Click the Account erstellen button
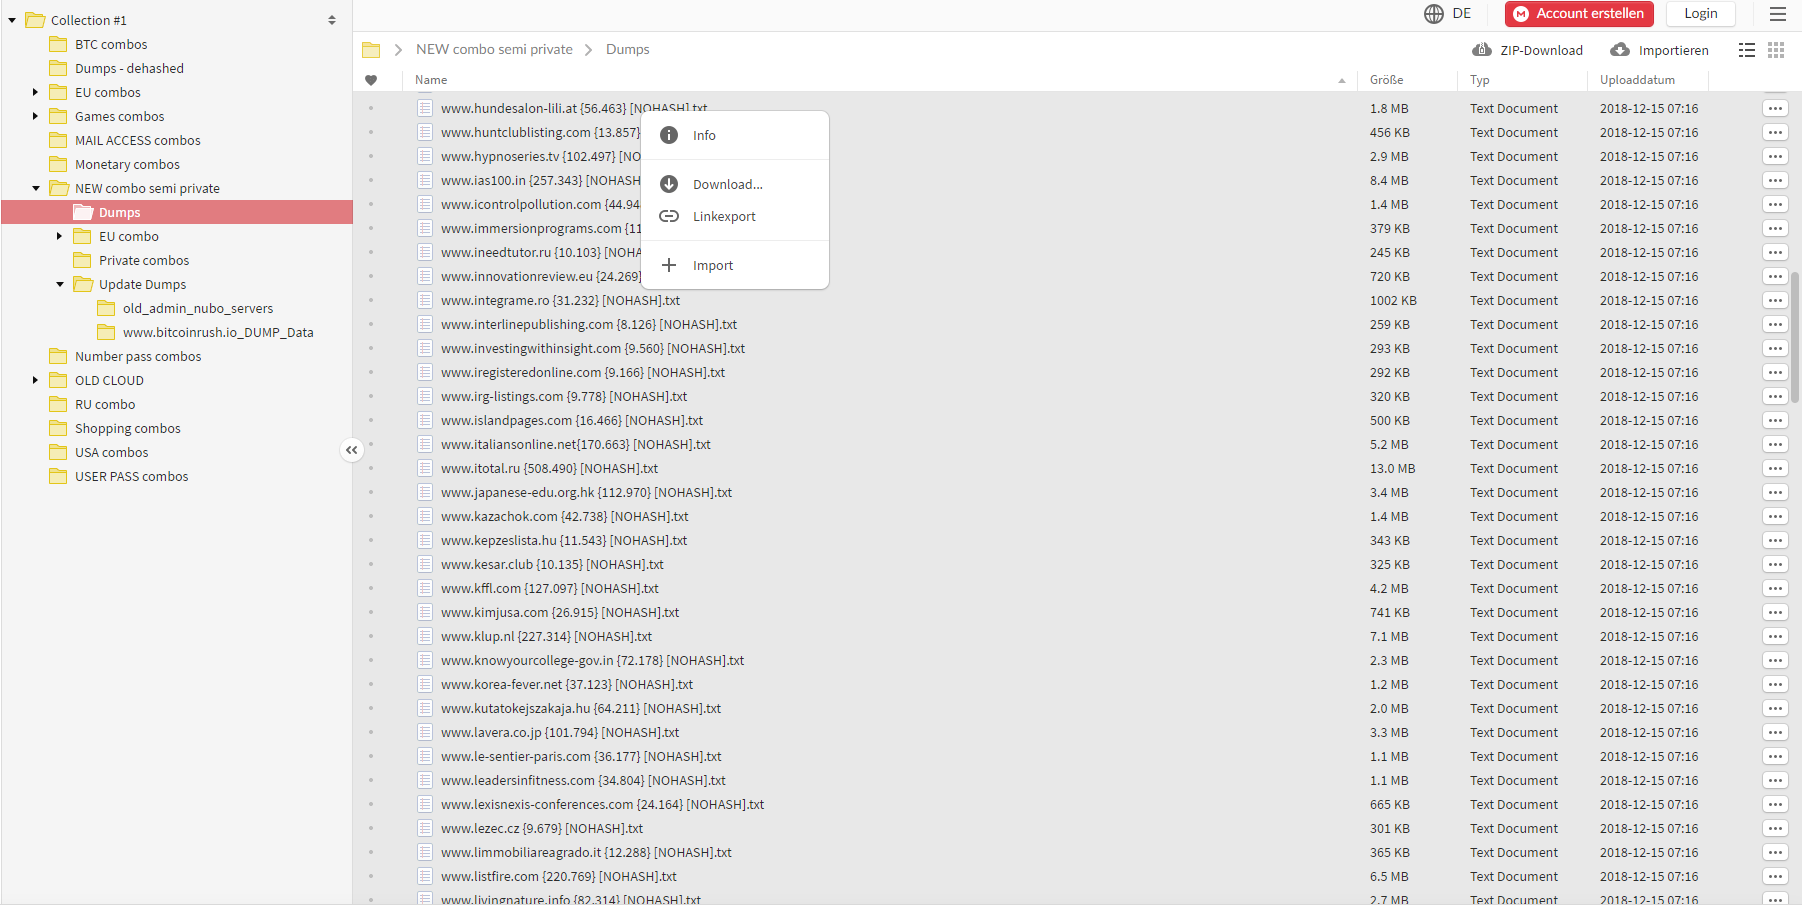Image resolution: width=1802 pixels, height=910 pixels. (x=1579, y=13)
